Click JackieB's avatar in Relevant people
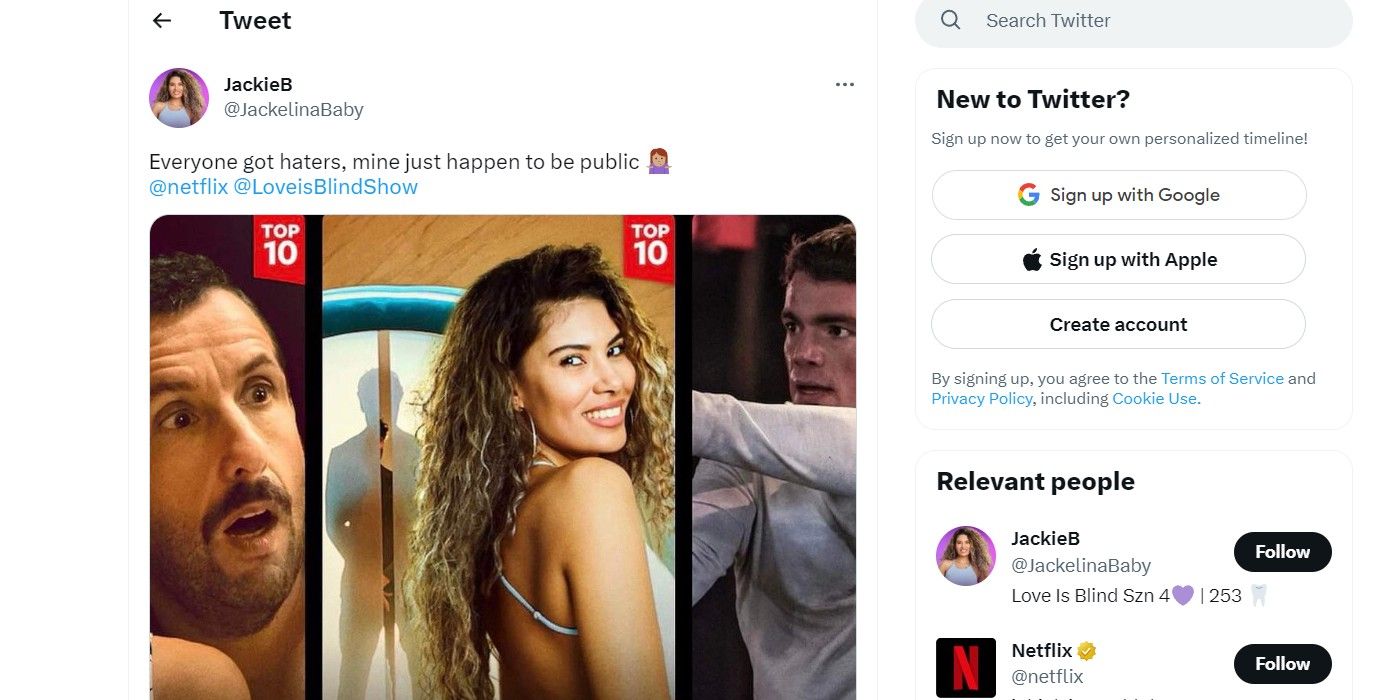Image resolution: width=1400 pixels, height=700 pixels. 966,556
